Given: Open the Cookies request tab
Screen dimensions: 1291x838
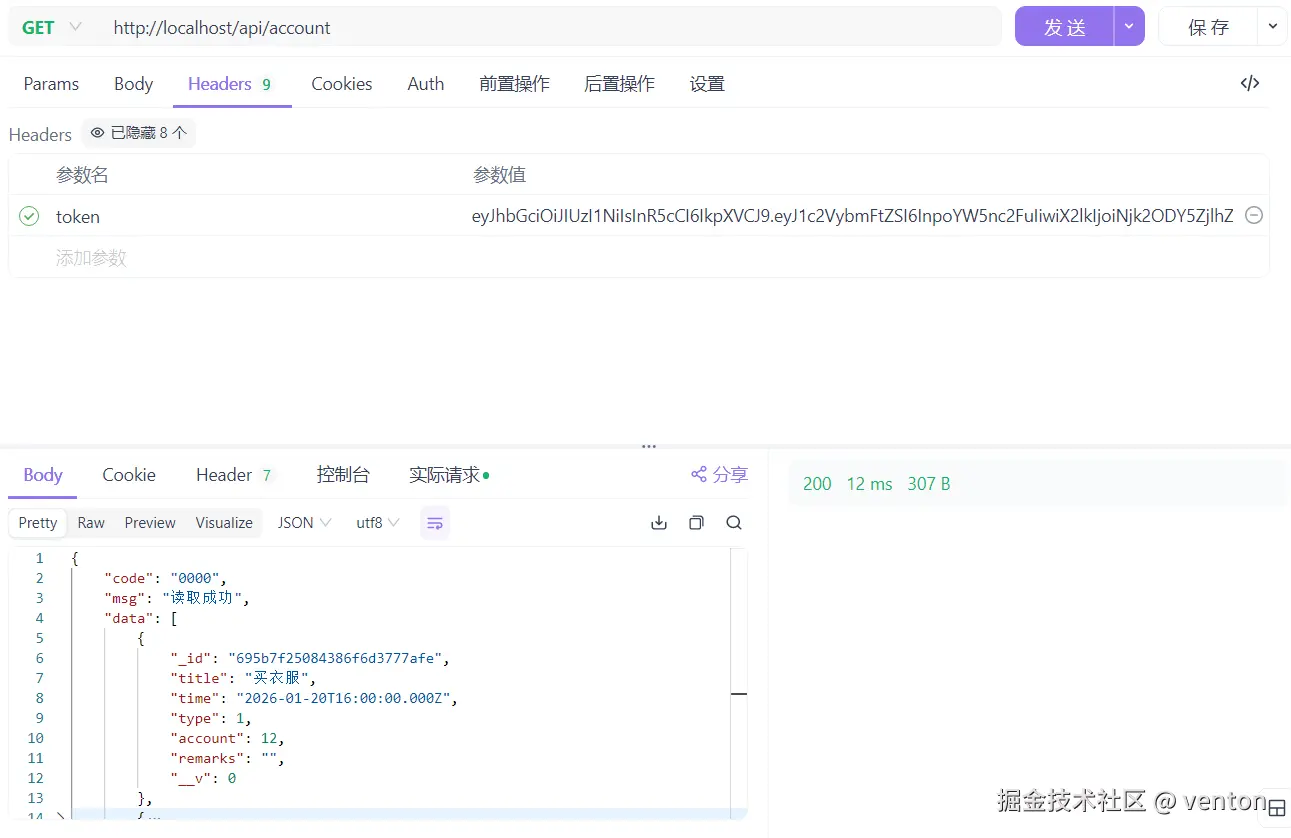Looking at the screenshot, I should [x=342, y=84].
